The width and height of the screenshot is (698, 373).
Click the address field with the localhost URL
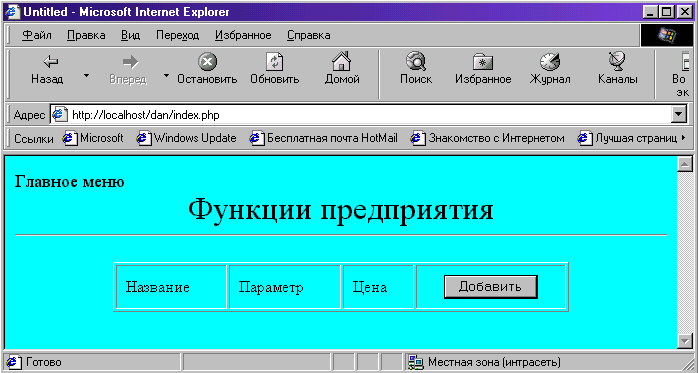tap(361, 115)
